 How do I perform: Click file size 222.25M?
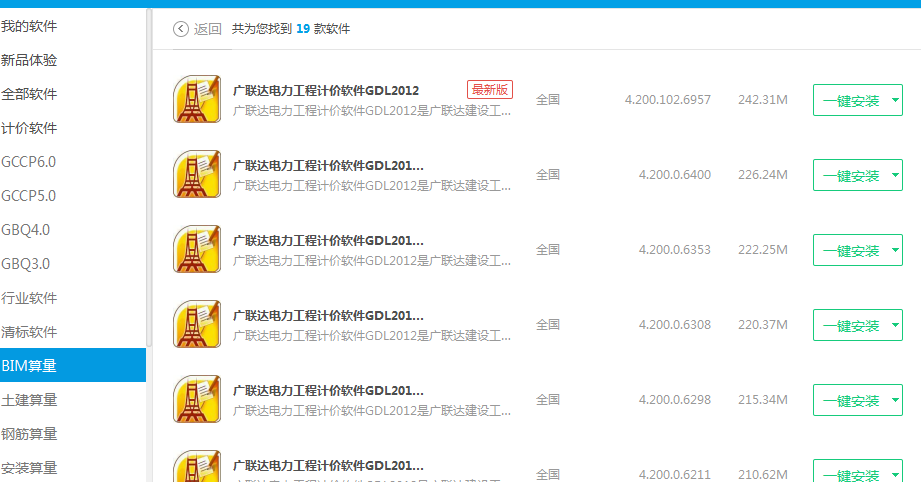pyautogui.click(x=763, y=250)
